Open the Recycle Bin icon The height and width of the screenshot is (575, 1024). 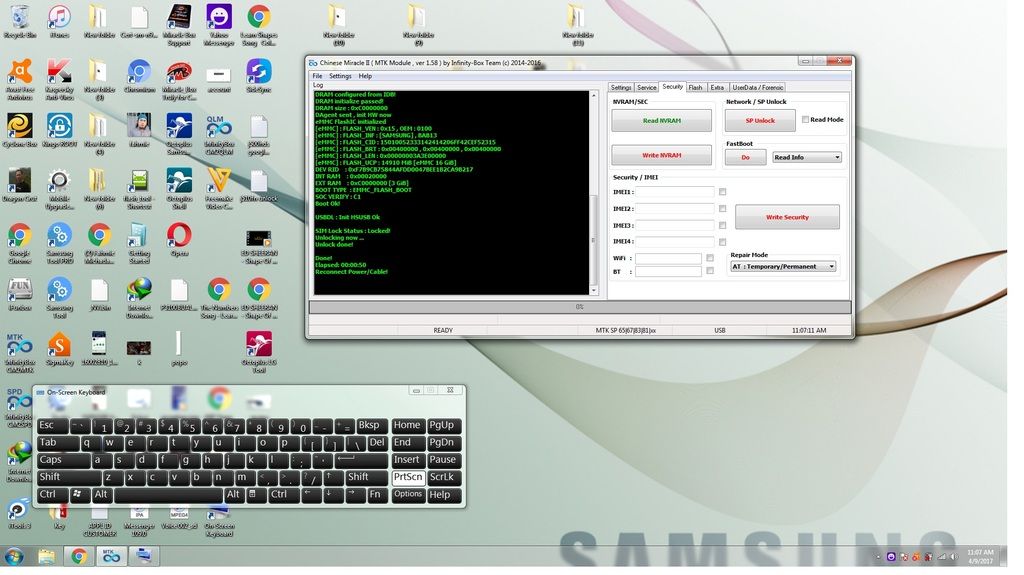click(19, 18)
